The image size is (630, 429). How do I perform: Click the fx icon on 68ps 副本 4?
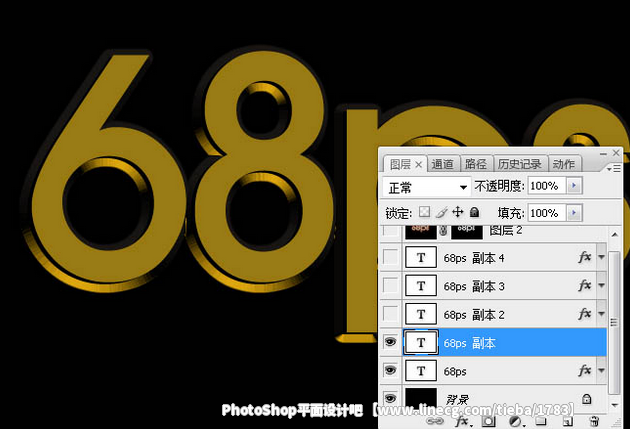pyautogui.click(x=585, y=258)
